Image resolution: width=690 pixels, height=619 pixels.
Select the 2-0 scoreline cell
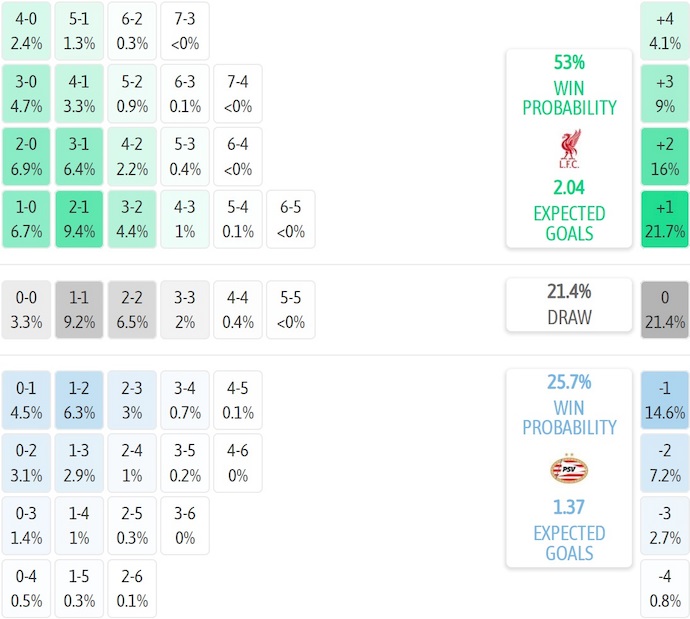(x=26, y=156)
